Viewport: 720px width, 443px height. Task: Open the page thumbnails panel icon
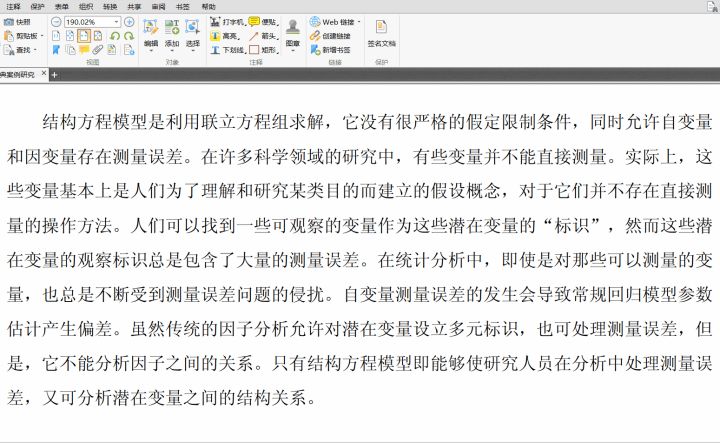70,50
